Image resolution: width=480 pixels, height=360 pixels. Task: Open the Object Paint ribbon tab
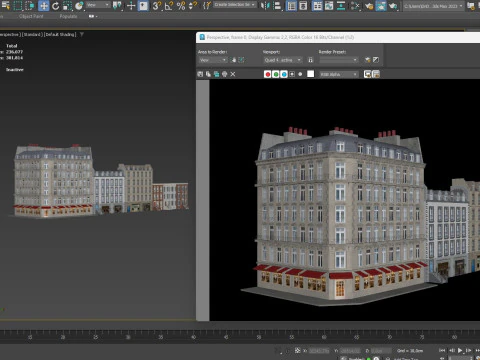(31, 16)
